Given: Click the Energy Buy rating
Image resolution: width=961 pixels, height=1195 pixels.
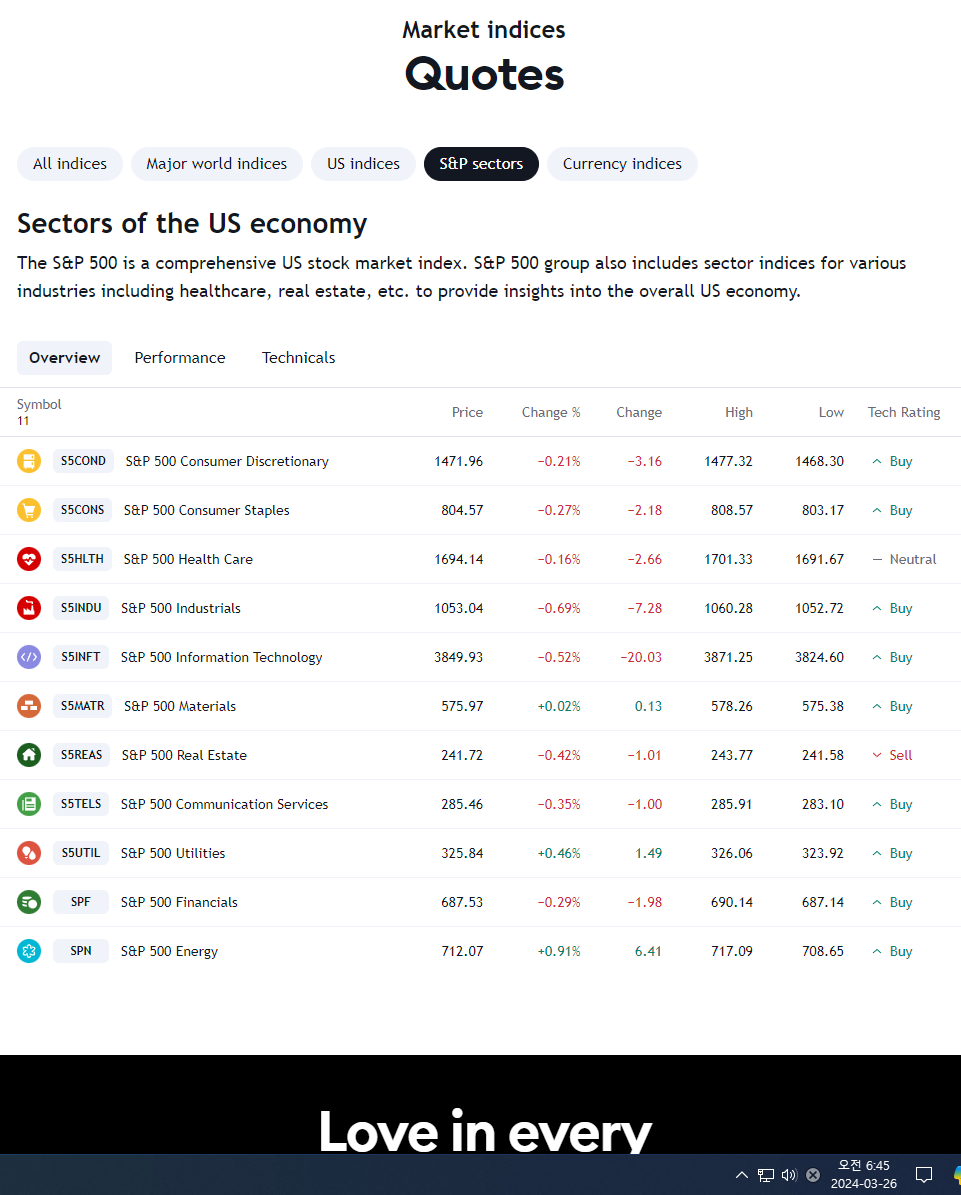Looking at the screenshot, I should tap(892, 951).
